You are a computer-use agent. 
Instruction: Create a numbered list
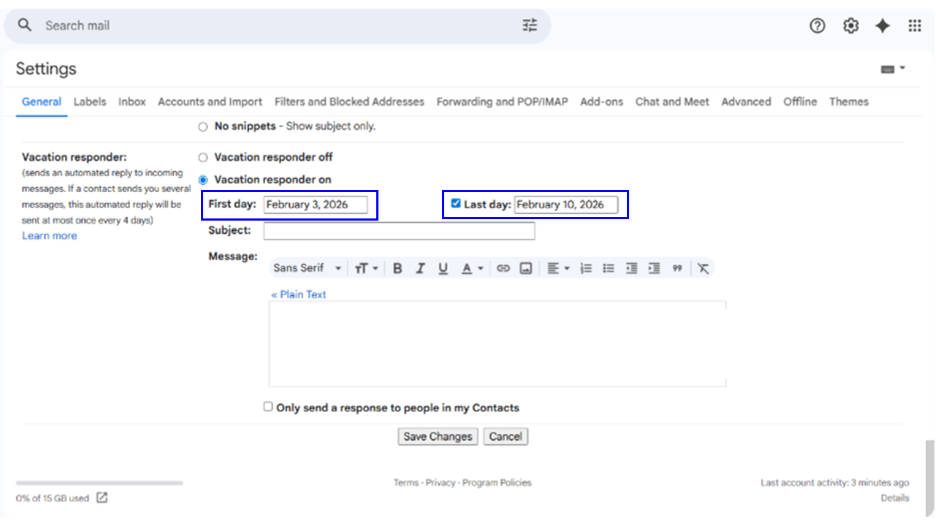(586, 268)
